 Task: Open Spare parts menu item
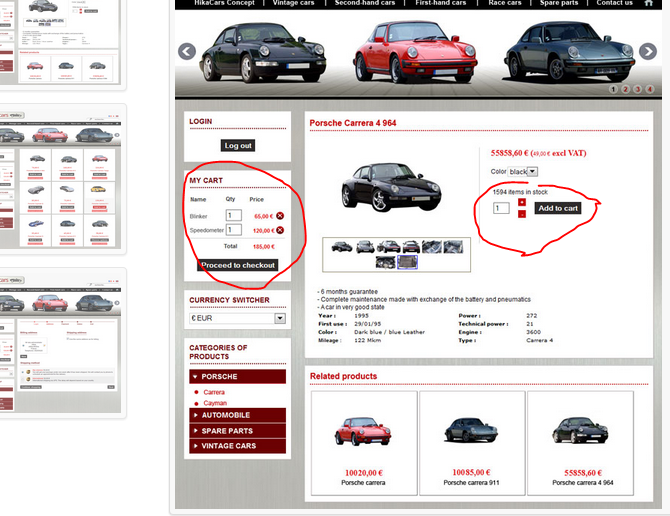click(x=558, y=3)
